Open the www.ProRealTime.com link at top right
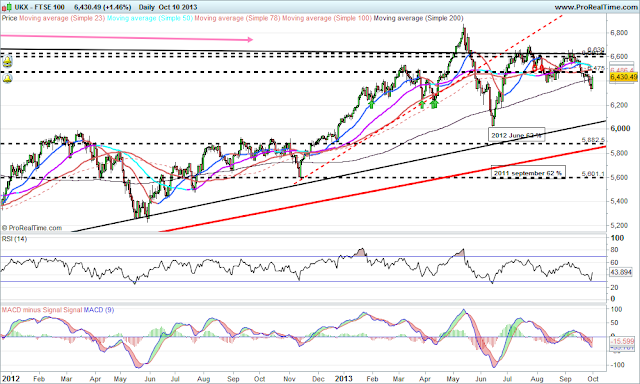The image size is (640, 384). click(x=596, y=7)
